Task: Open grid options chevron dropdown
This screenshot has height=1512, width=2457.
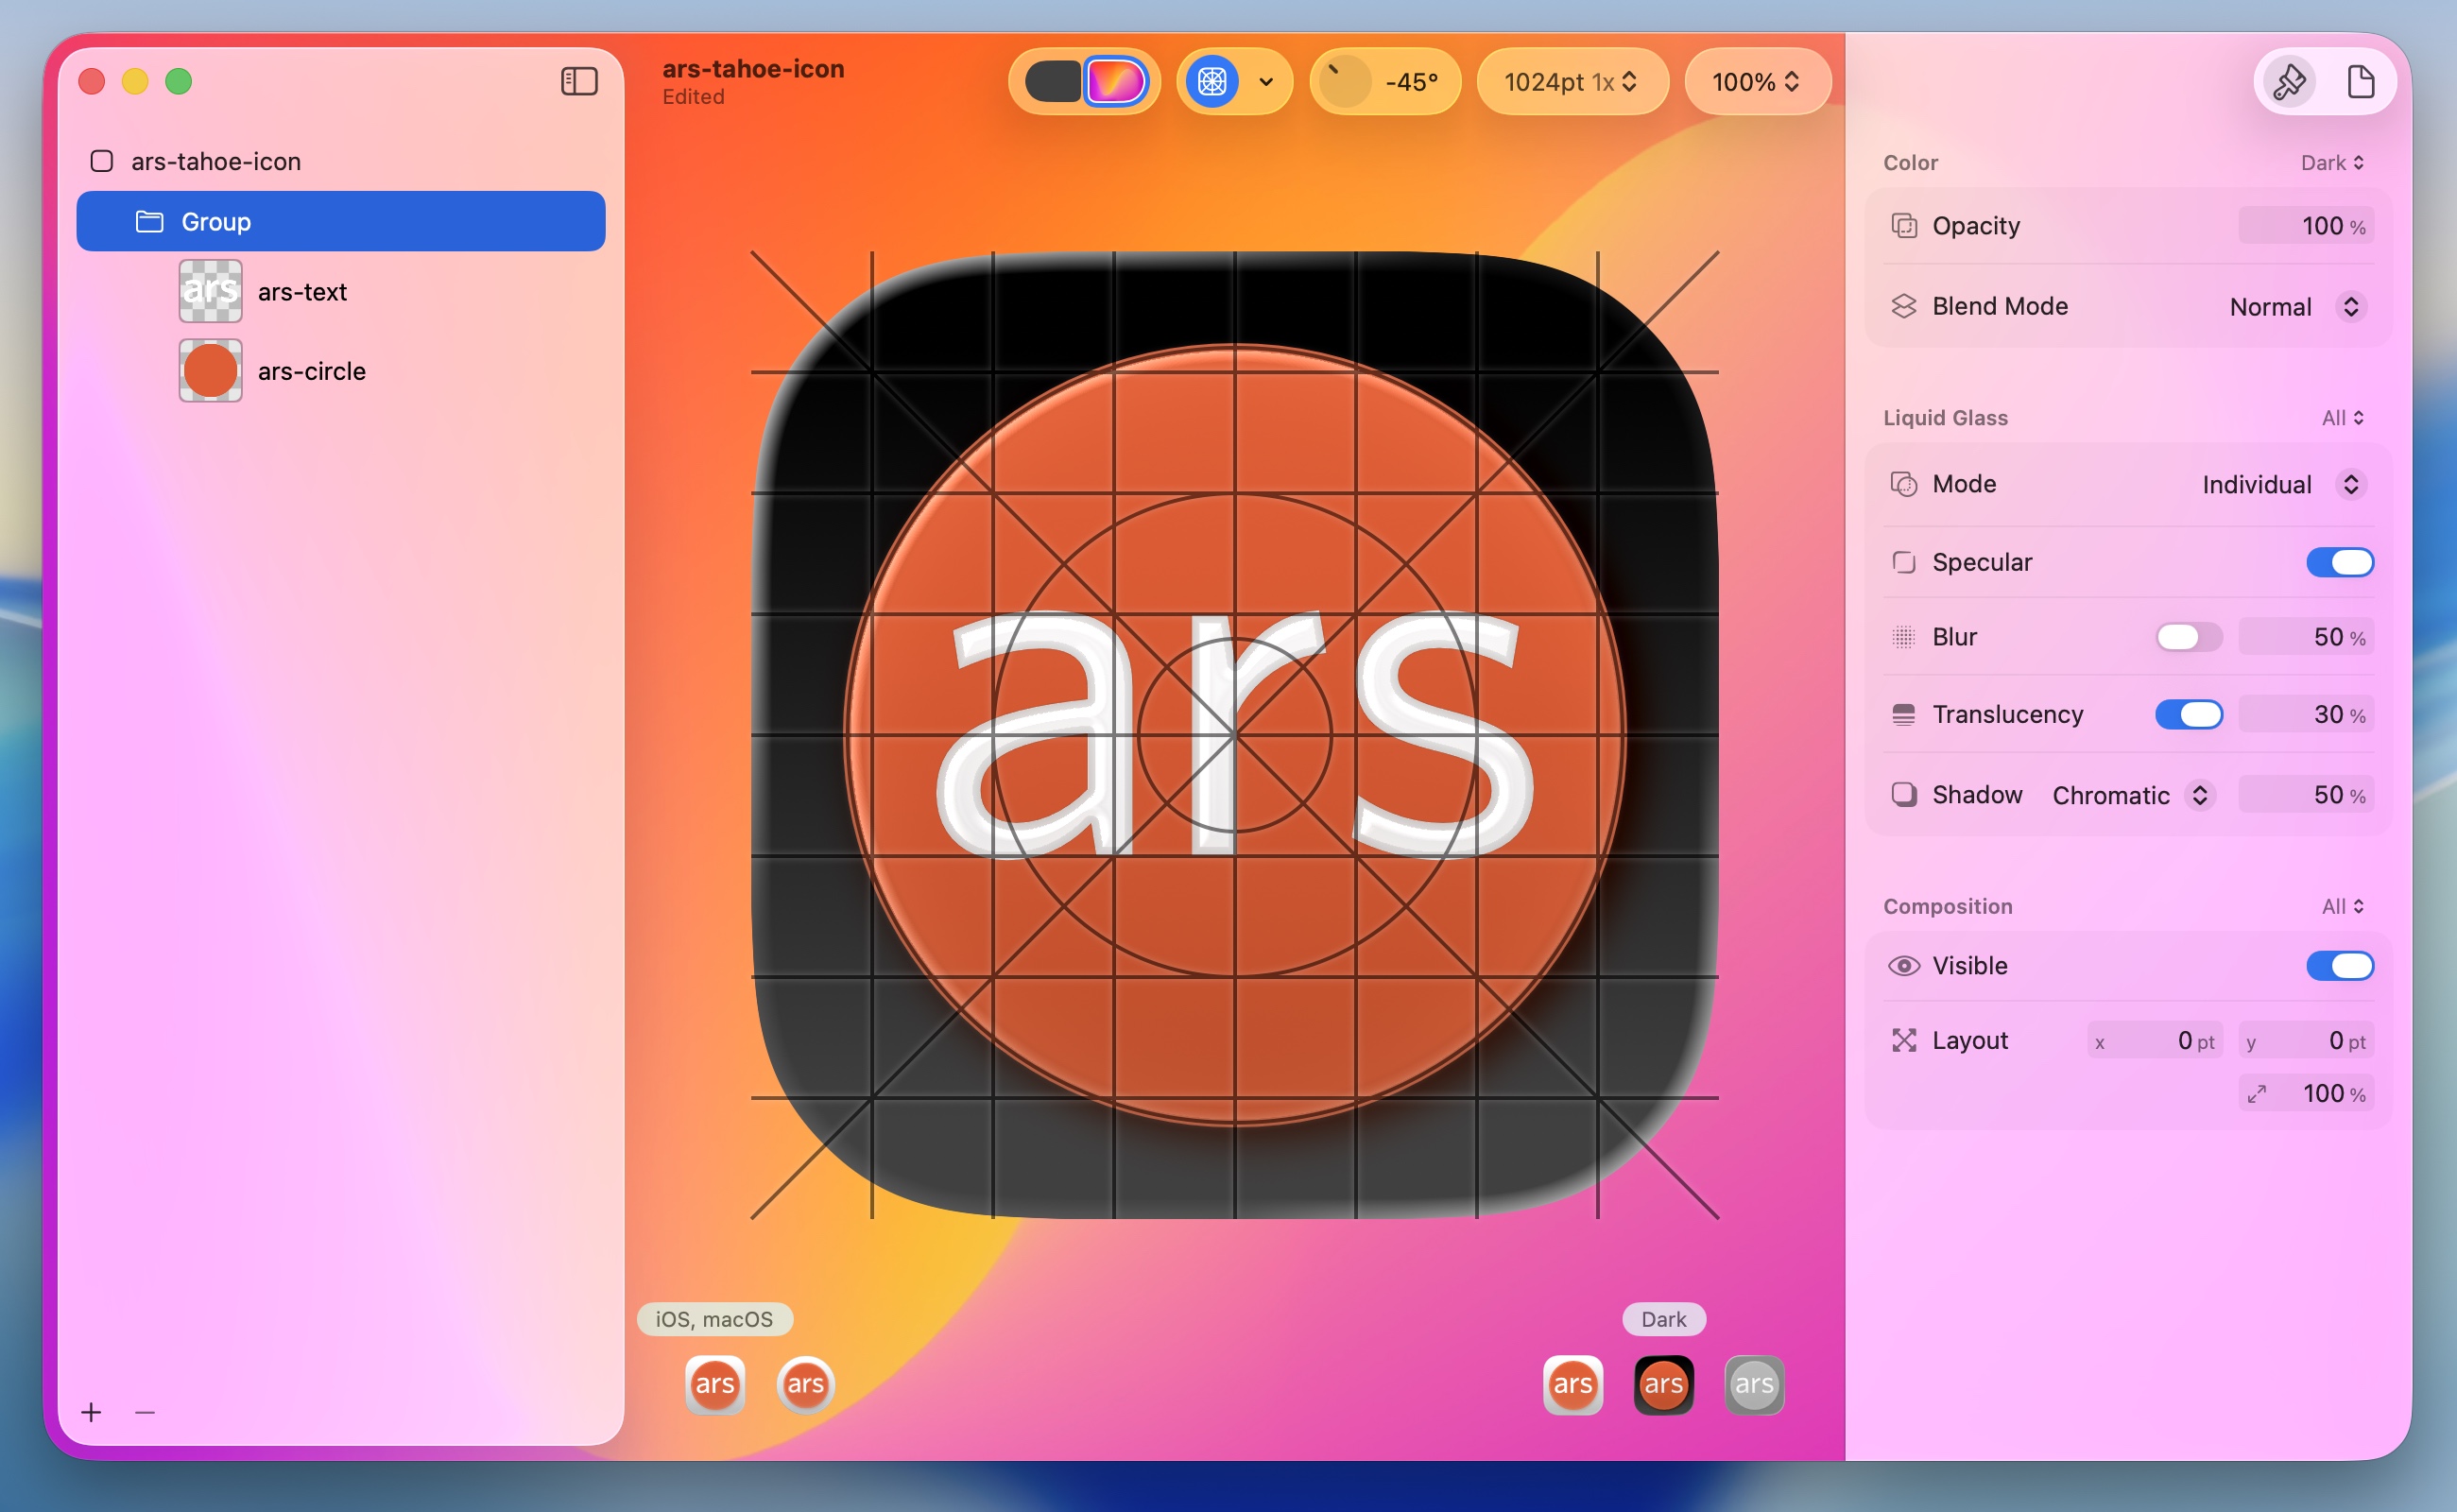Action: [1266, 82]
